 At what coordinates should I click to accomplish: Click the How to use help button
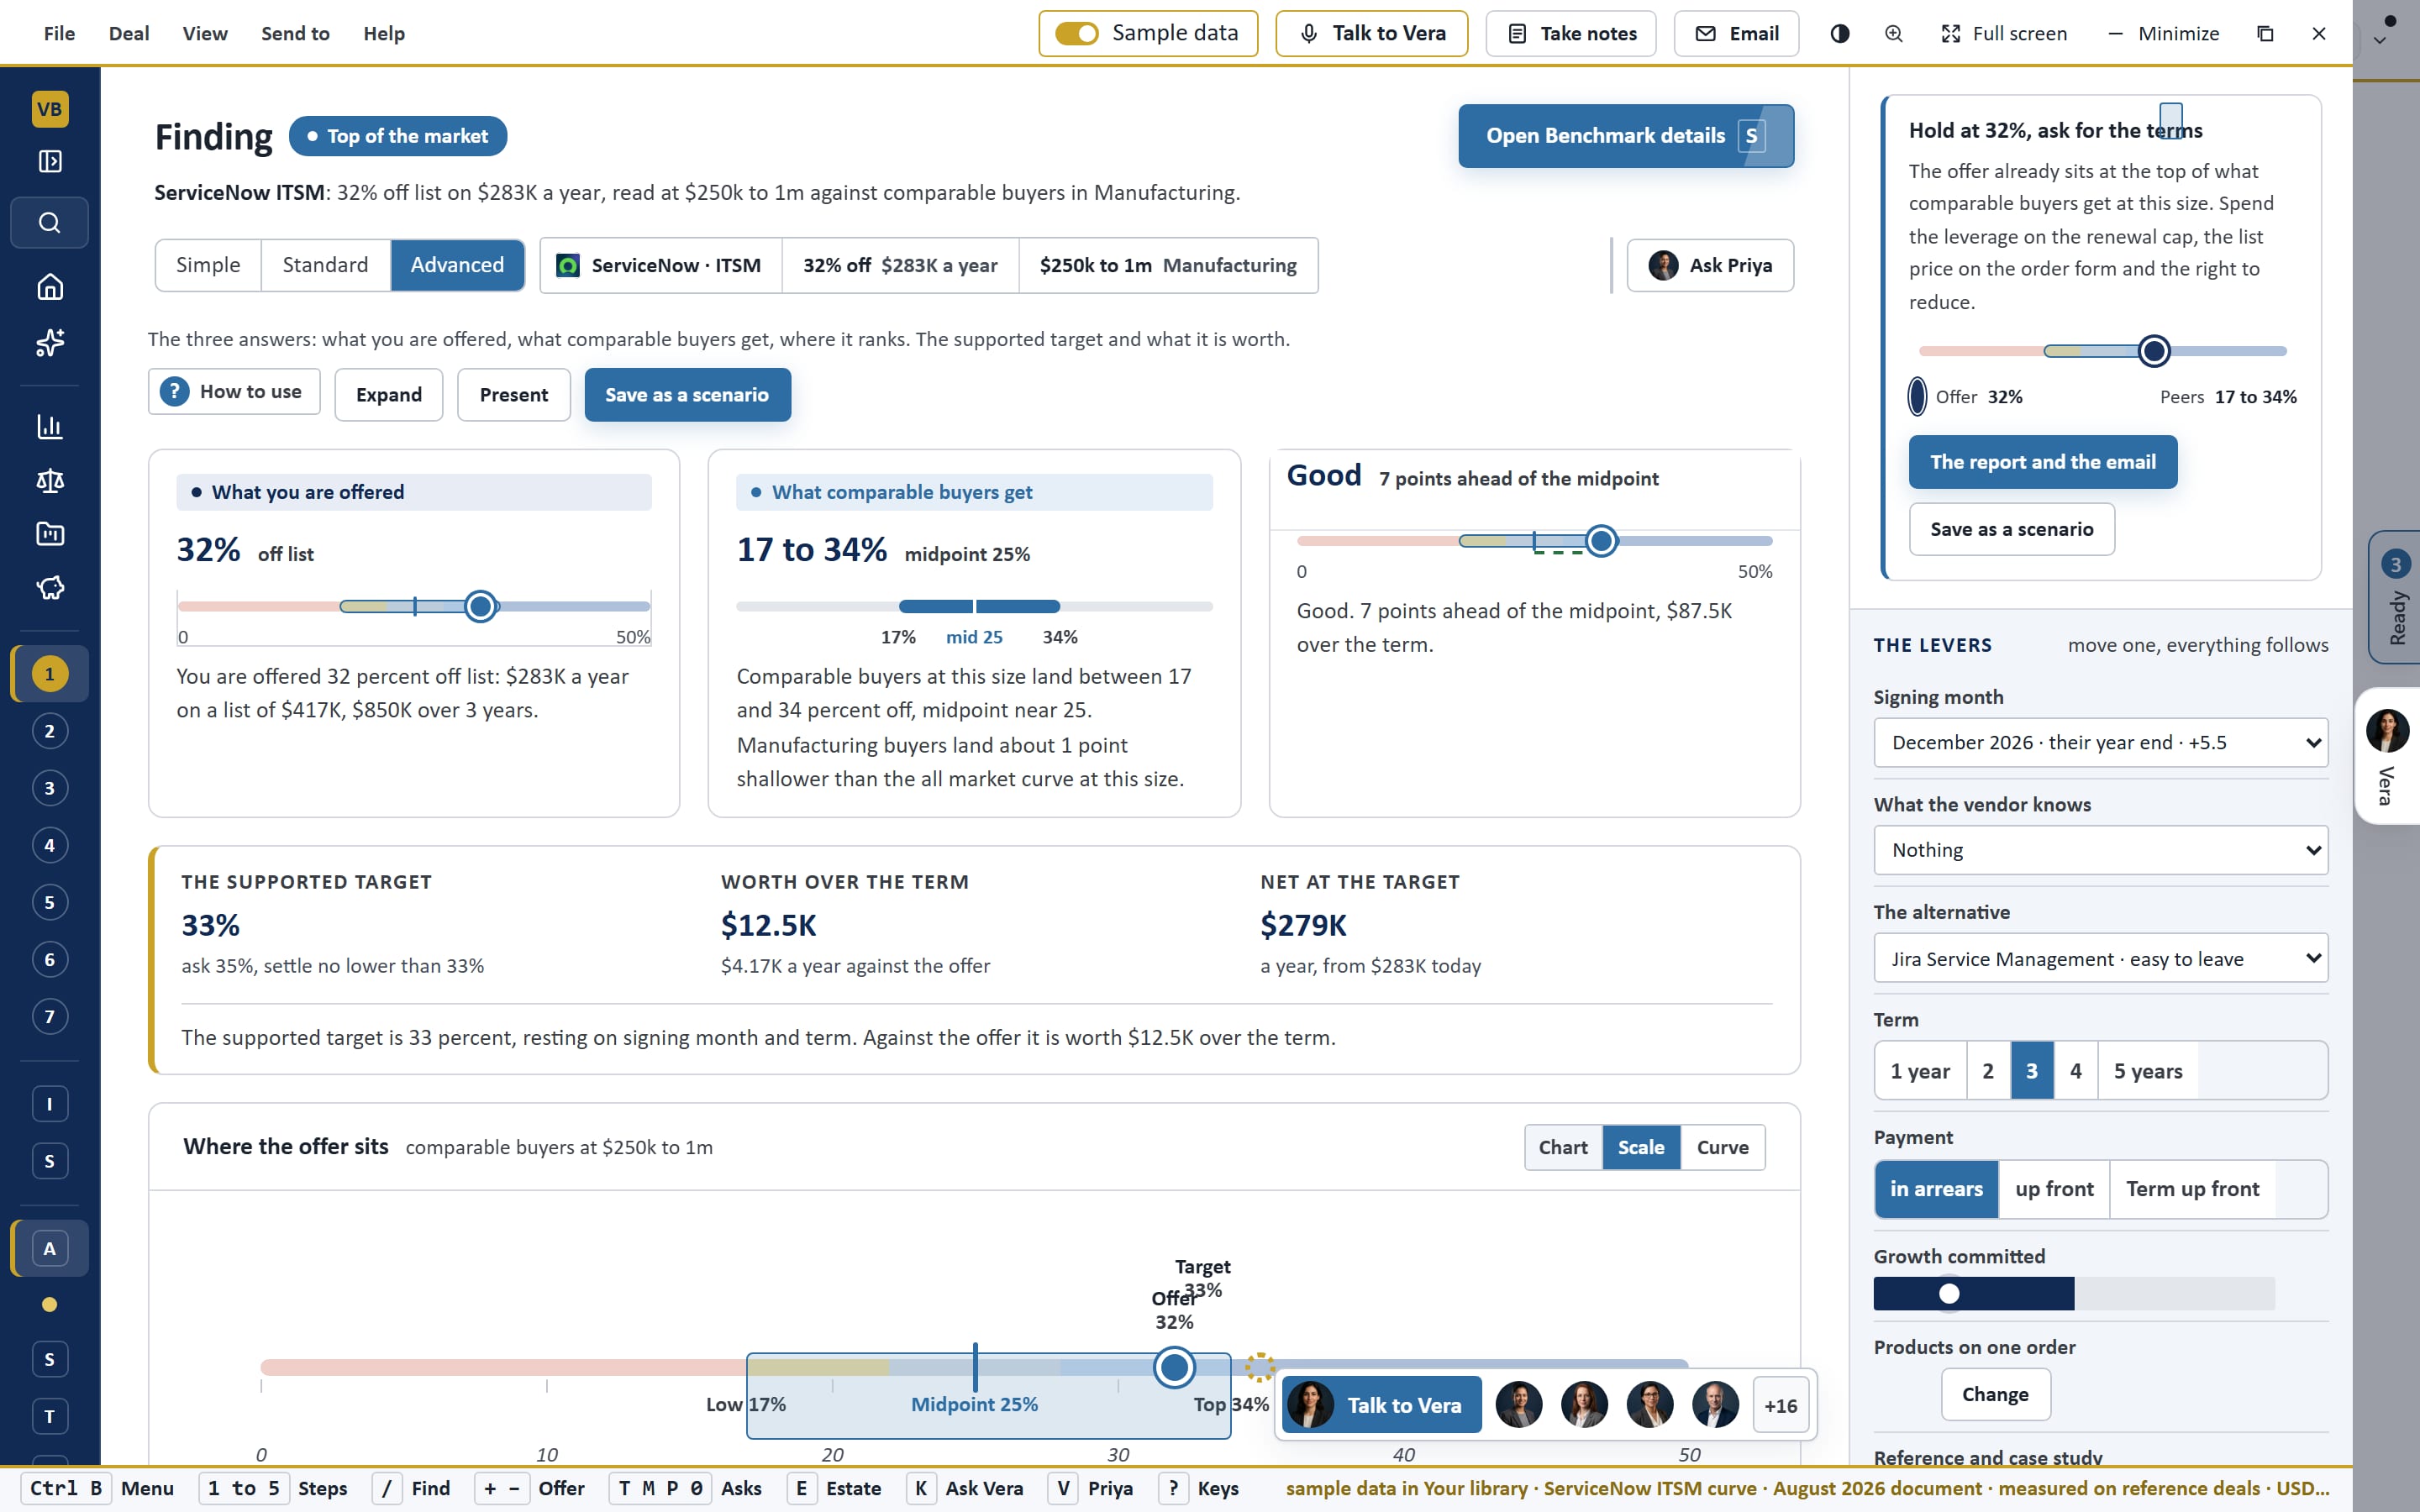pos(234,392)
